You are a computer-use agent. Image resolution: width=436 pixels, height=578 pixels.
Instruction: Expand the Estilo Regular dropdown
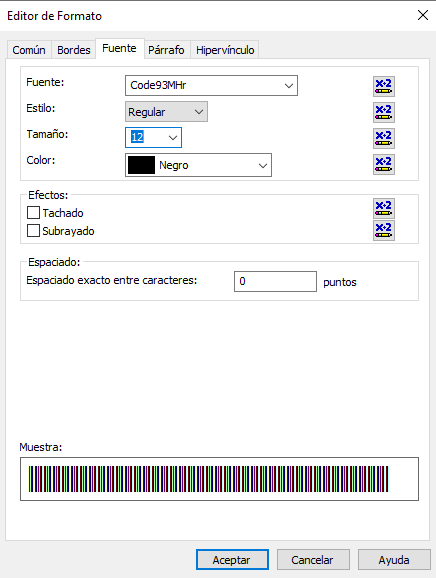pos(199,112)
